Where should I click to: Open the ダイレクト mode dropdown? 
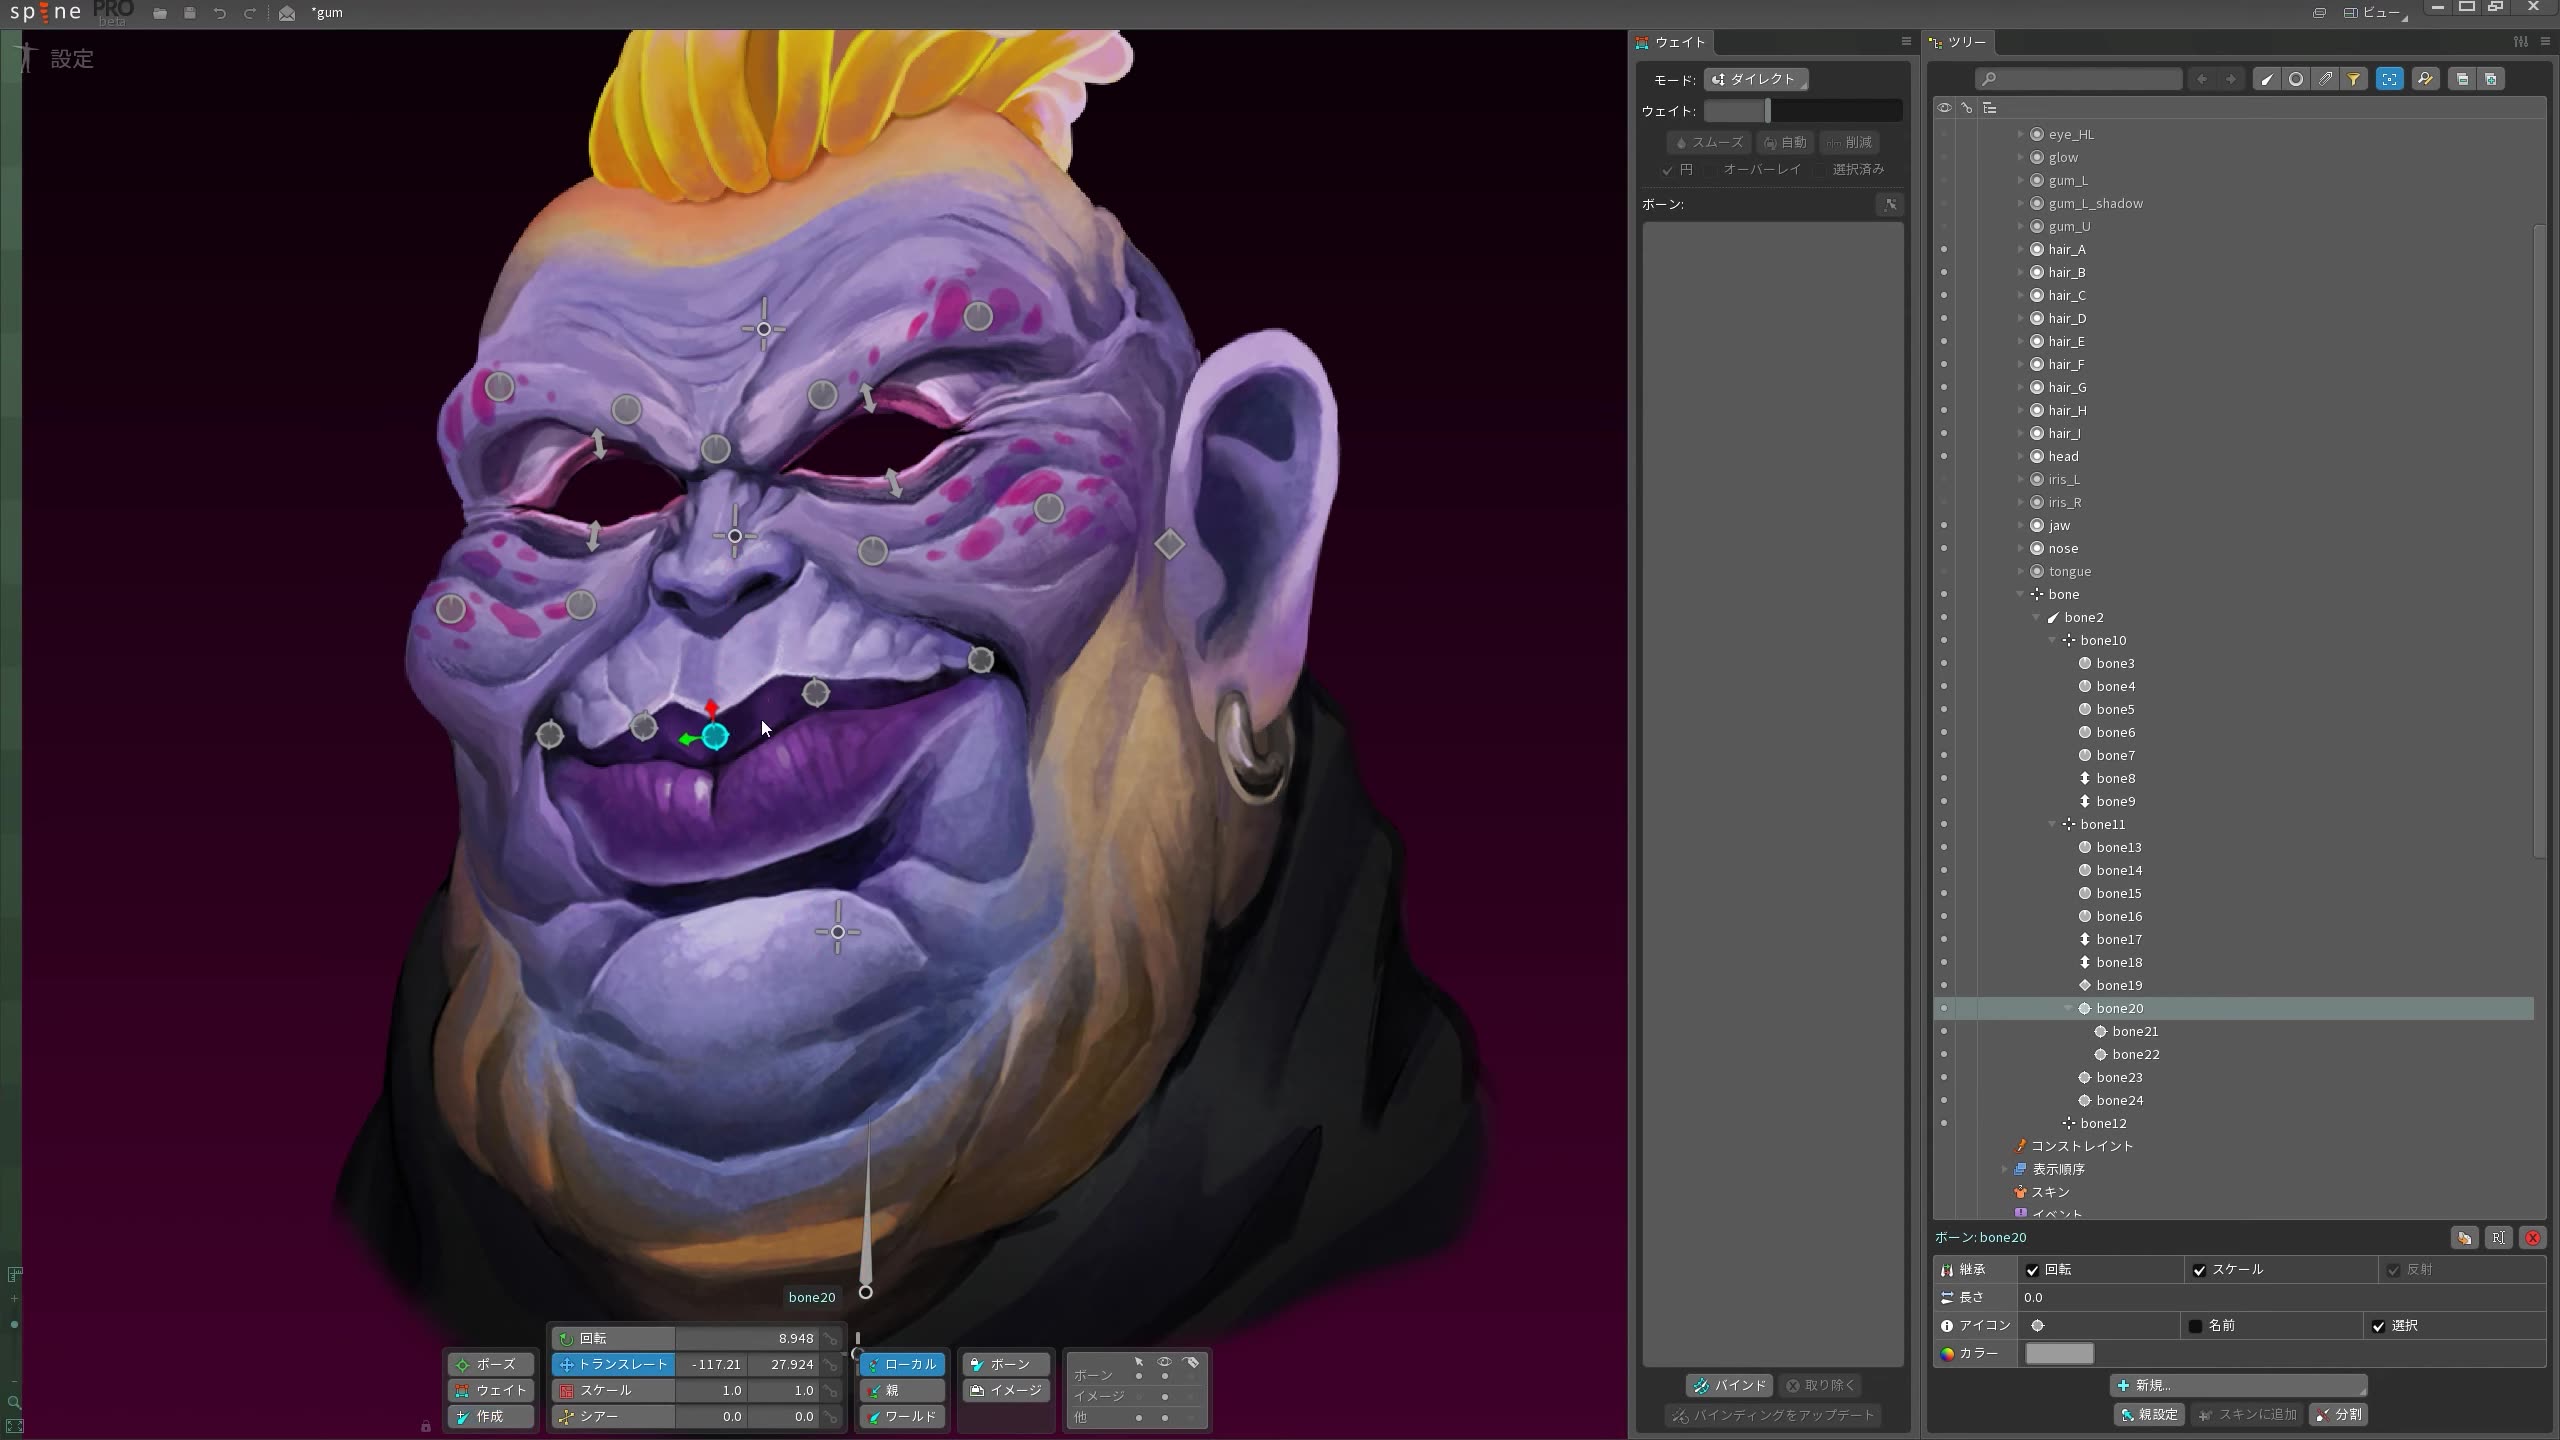[1755, 79]
